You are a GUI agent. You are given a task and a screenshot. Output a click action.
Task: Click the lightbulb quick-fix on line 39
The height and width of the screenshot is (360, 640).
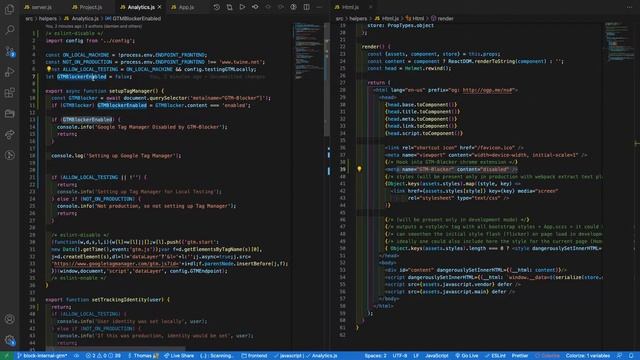tap(359, 169)
